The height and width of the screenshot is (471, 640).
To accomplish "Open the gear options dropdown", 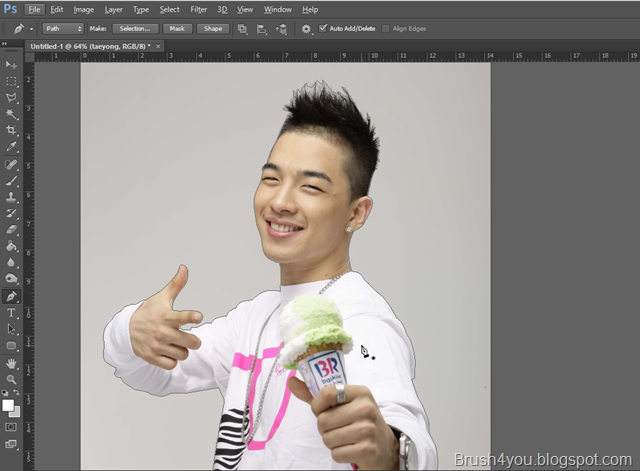I will coord(306,29).
